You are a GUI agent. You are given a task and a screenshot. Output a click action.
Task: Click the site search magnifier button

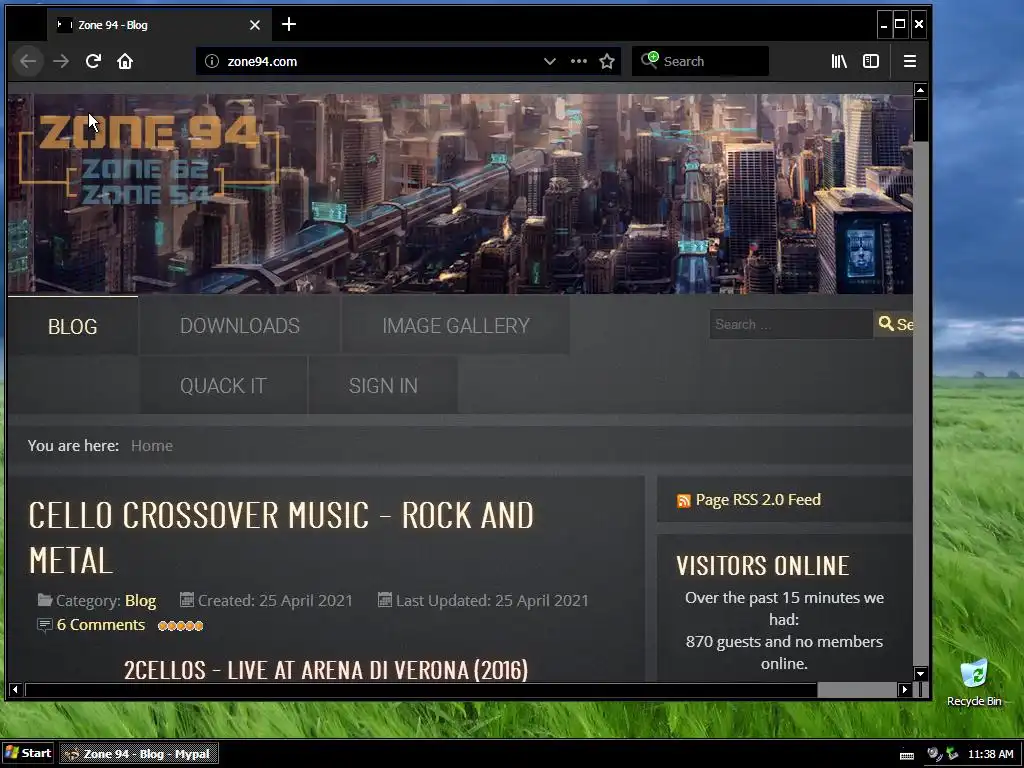893,324
